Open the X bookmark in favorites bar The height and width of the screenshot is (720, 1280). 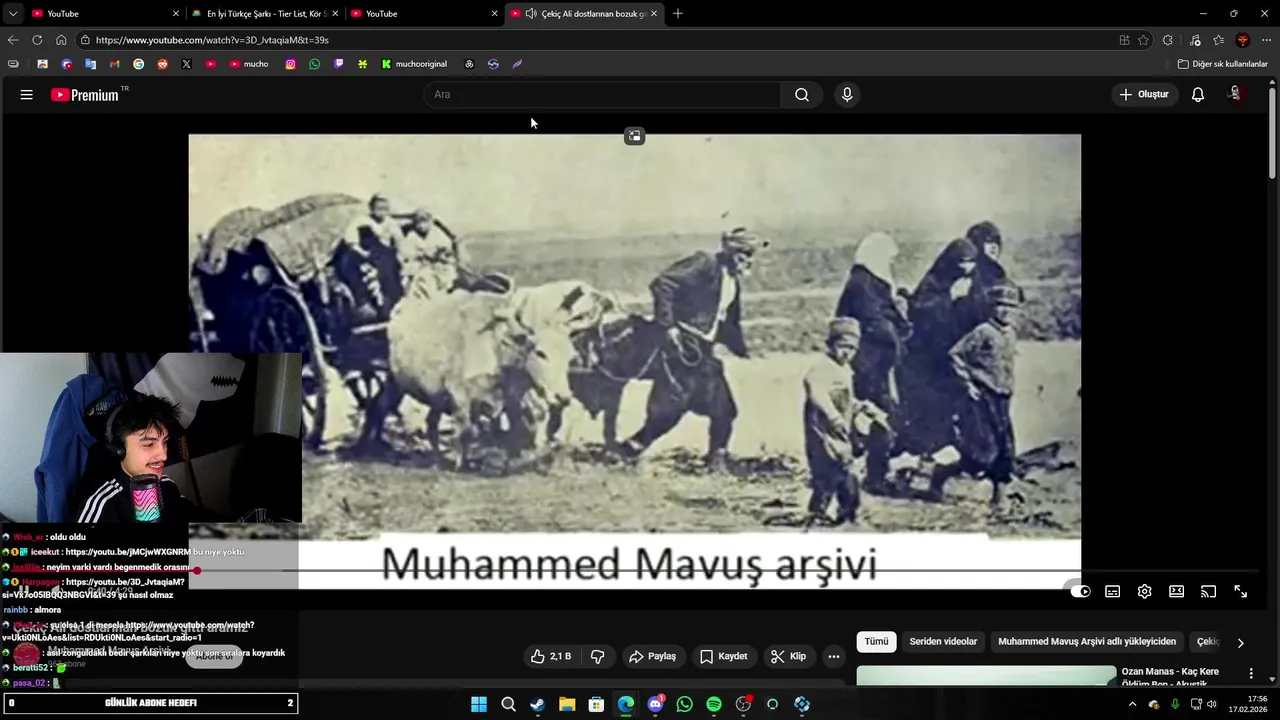coord(186,64)
